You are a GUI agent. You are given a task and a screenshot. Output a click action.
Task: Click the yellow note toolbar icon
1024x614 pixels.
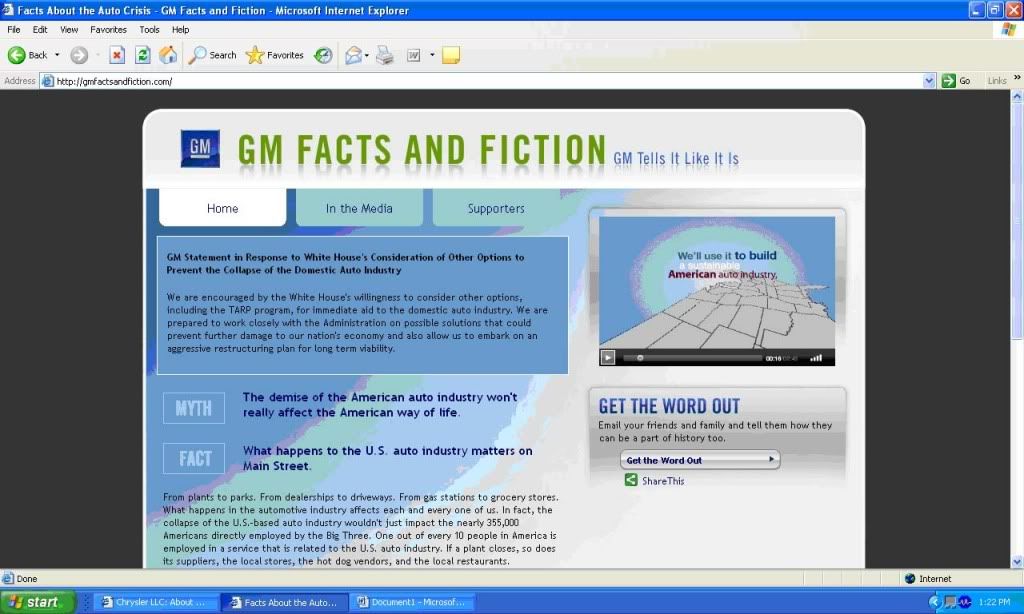451,56
